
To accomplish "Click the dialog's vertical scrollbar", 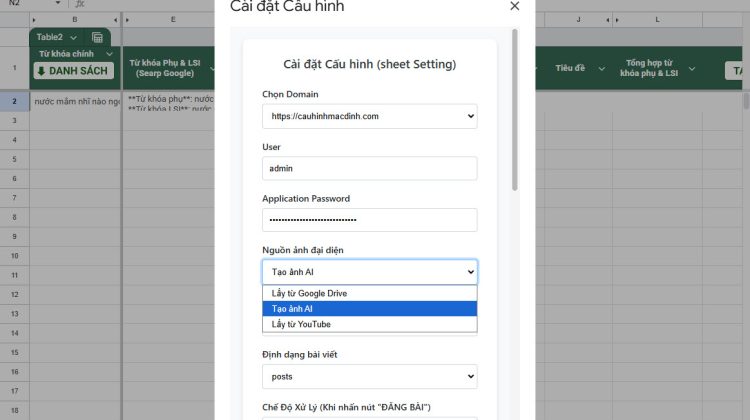I will point(515,110).
